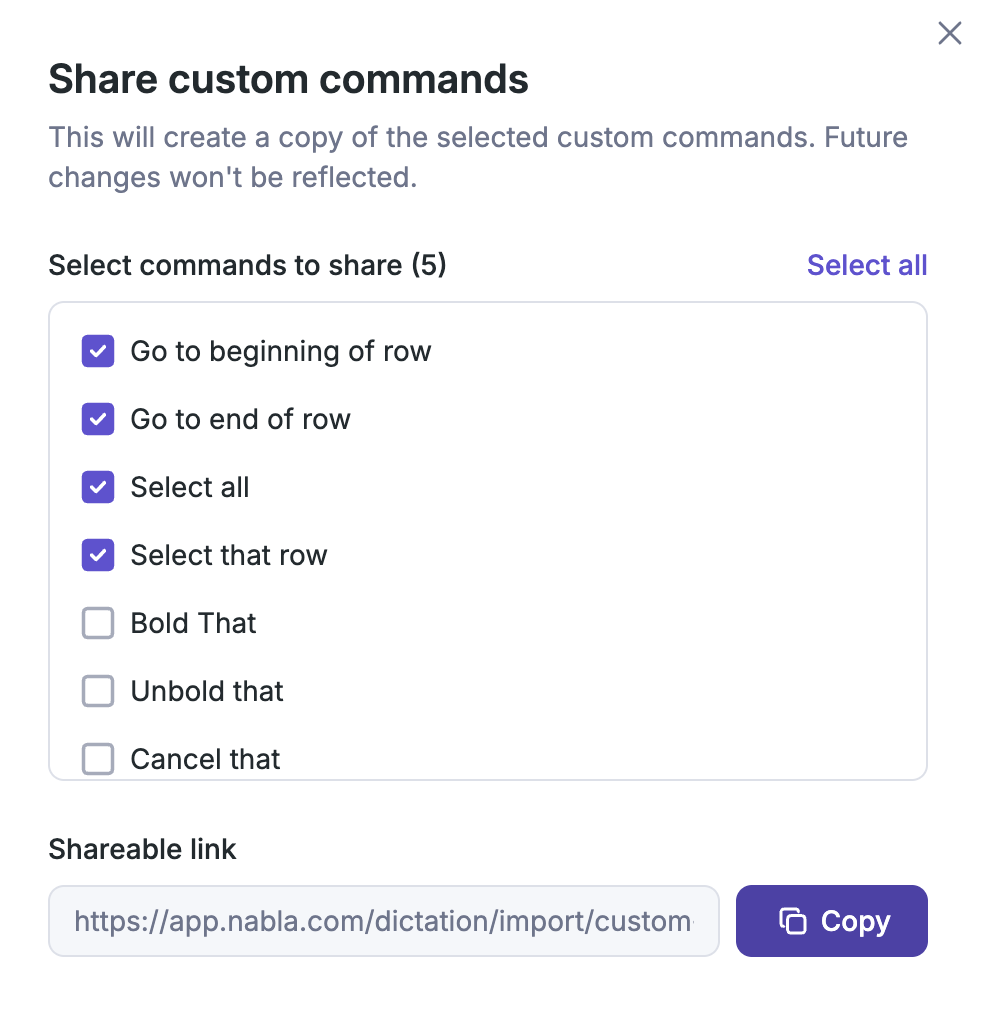Viewport: 986px width, 1012px height.
Task: Click into the shareable link URL field
Action: [x=383, y=921]
